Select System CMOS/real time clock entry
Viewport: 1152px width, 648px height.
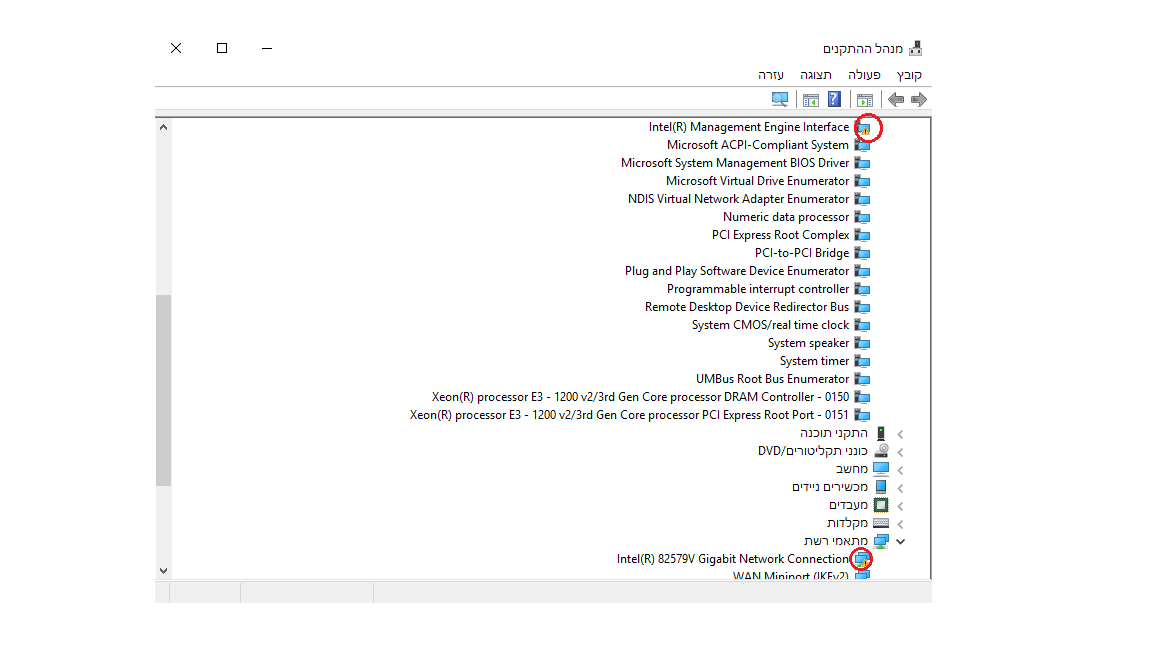pos(770,325)
